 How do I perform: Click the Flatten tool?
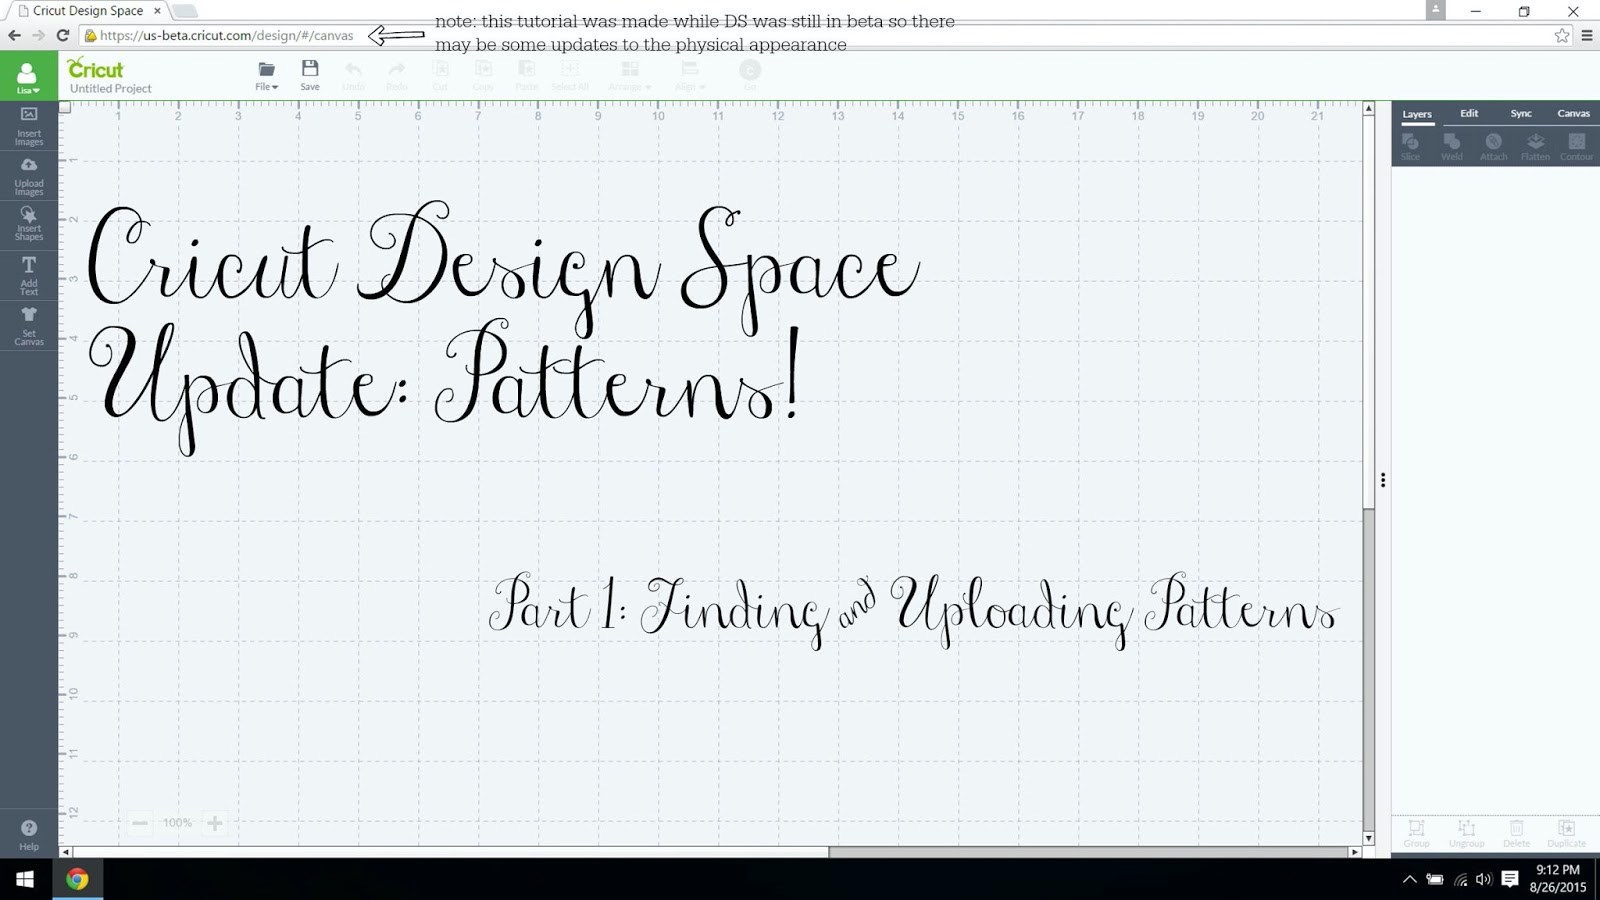pos(1535,147)
